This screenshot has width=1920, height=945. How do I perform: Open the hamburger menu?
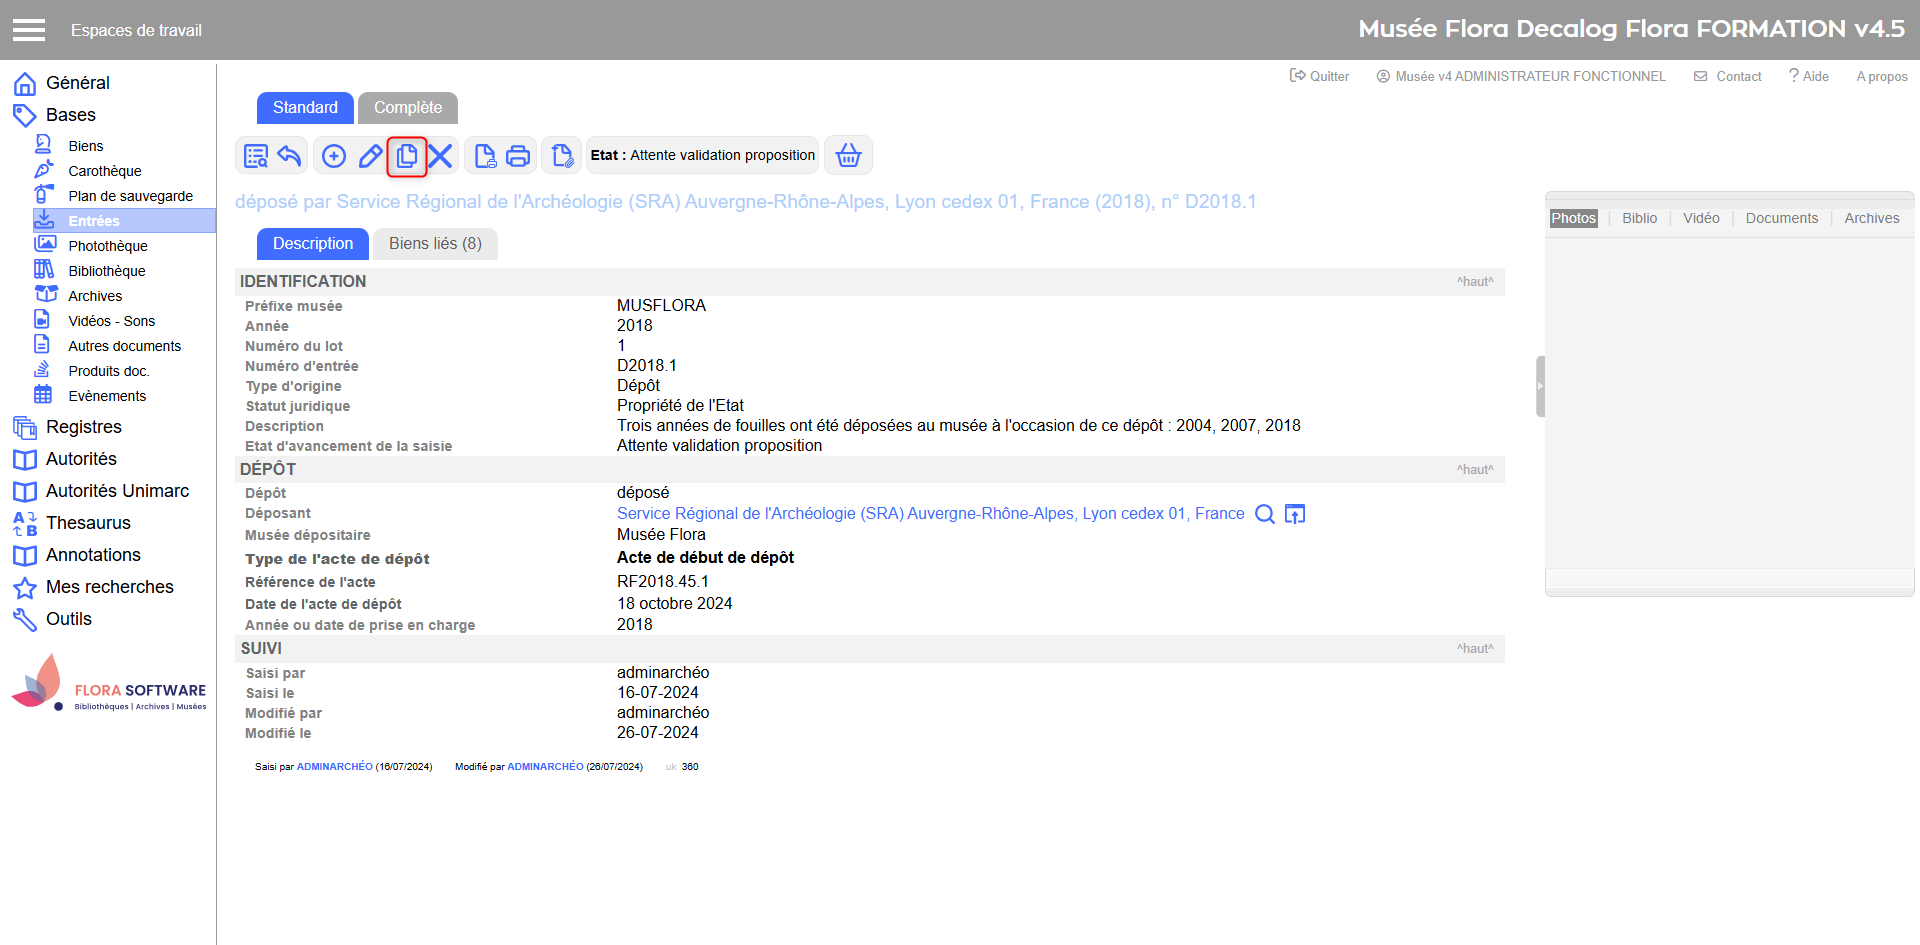click(29, 30)
